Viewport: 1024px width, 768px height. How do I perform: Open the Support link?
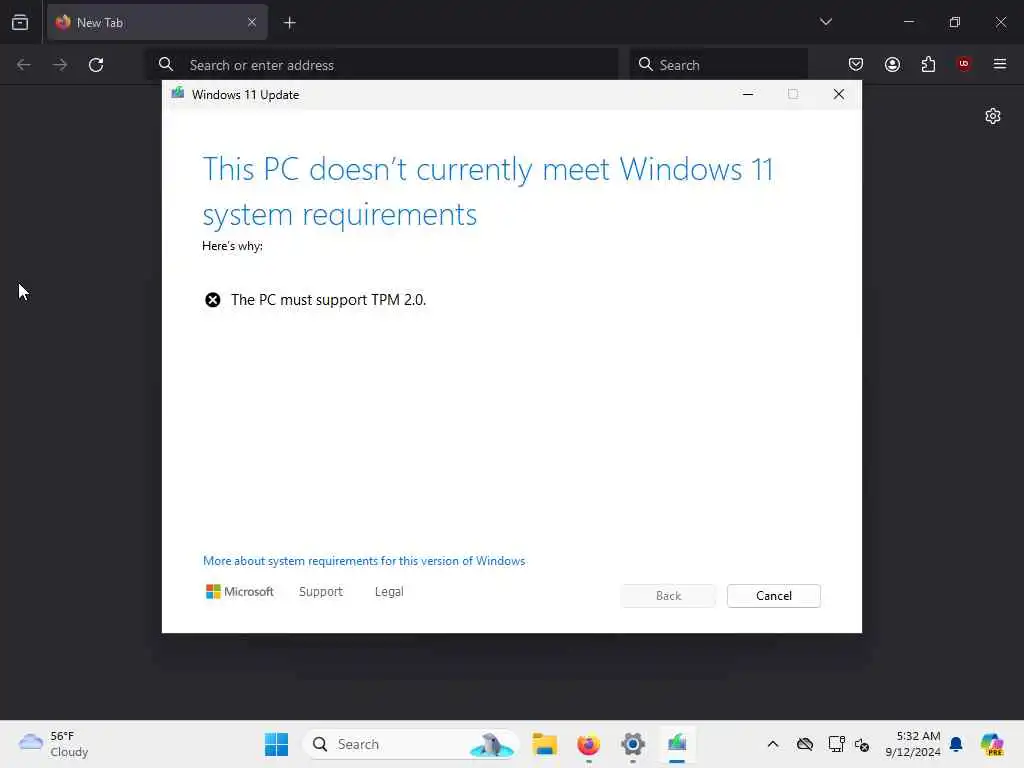click(321, 592)
